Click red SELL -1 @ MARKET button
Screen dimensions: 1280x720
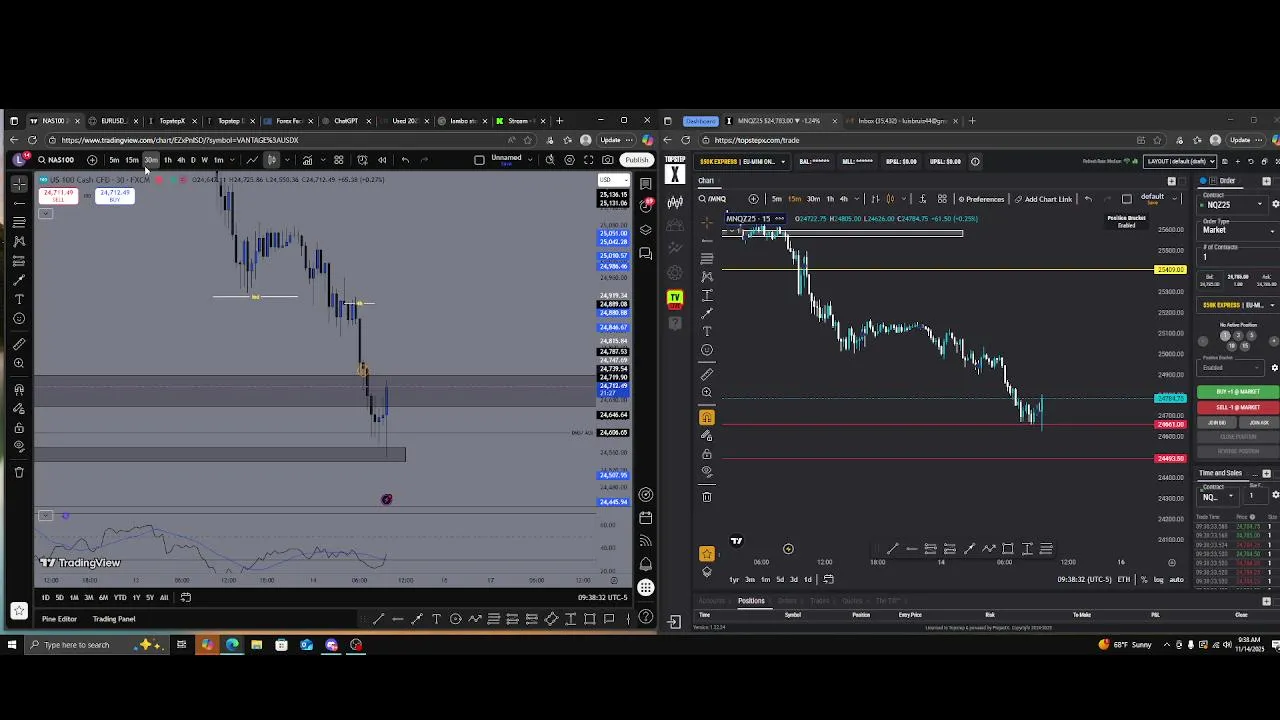point(1238,407)
